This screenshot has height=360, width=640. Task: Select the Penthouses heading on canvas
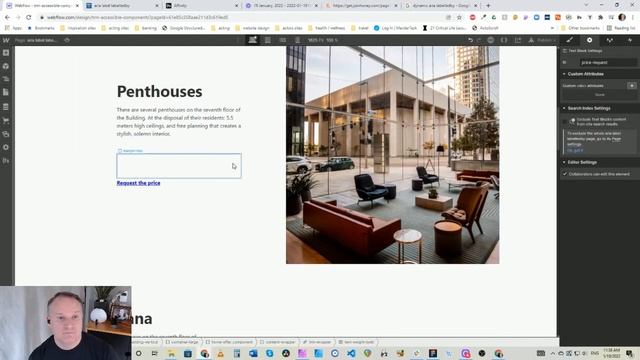(x=160, y=91)
